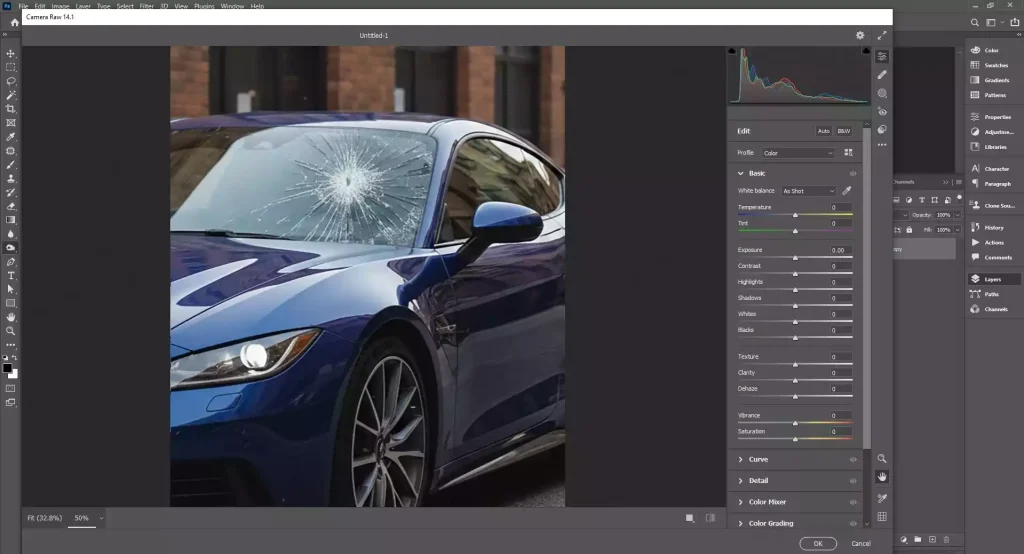
Task: Click the OK button
Action: point(818,544)
